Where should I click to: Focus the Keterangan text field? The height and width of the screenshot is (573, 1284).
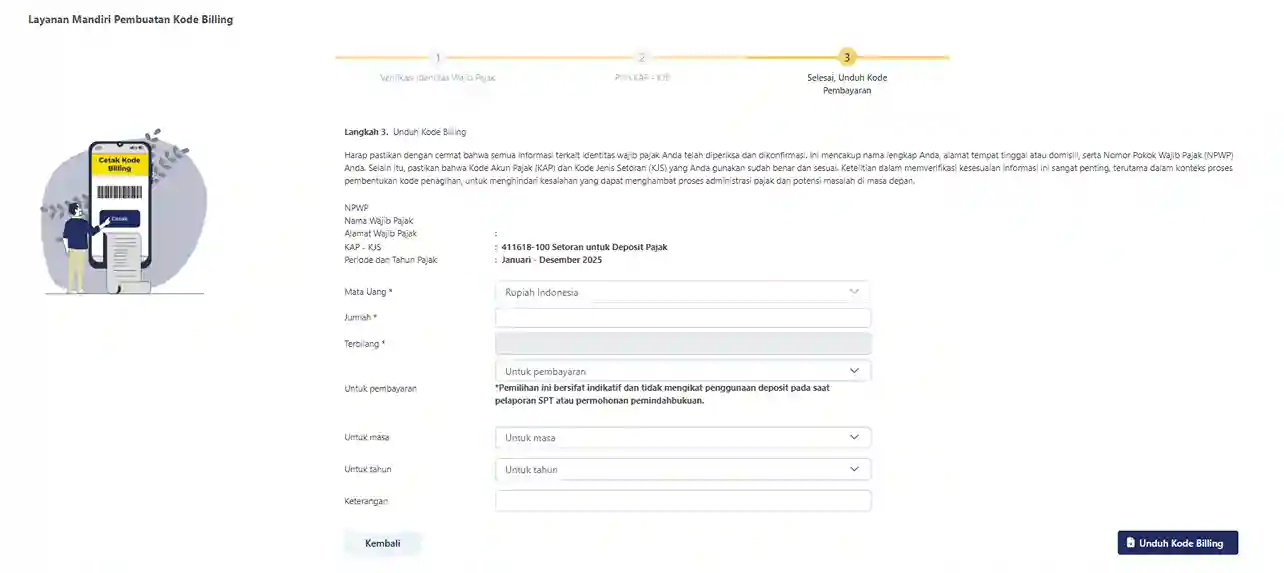(683, 501)
